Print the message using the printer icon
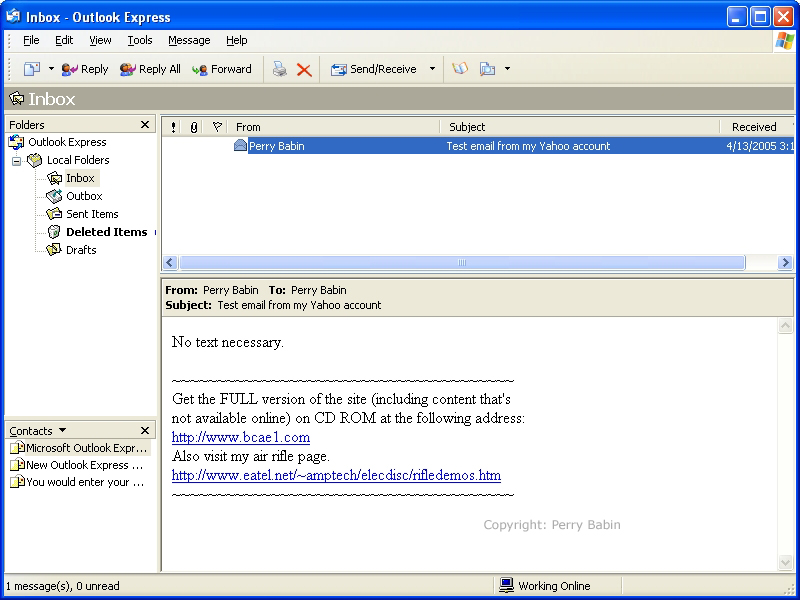This screenshot has height=600, width=800. click(x=280, y=69)
